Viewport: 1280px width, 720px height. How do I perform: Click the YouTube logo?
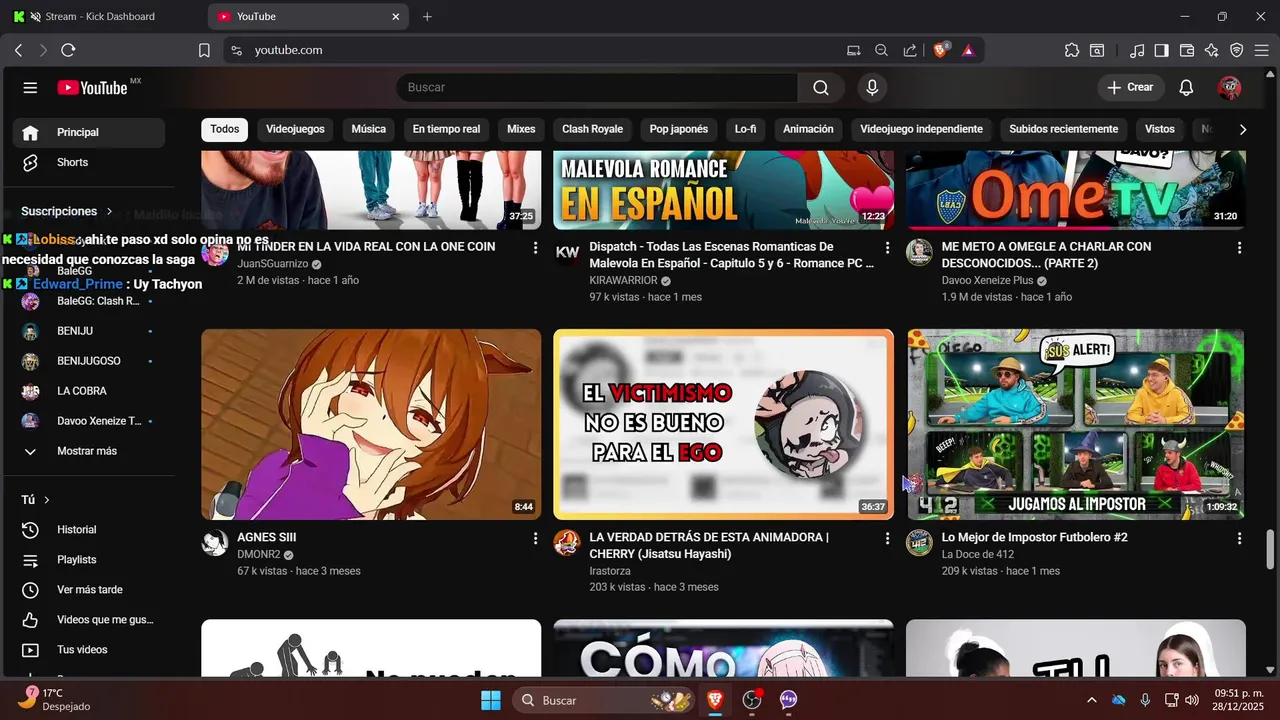(93, 88)
